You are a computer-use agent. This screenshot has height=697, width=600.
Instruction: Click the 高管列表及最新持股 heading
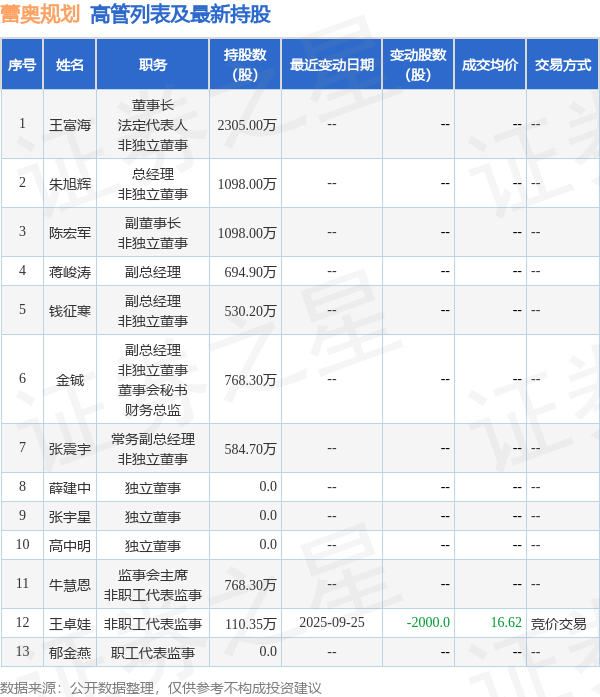pos(180,14)
